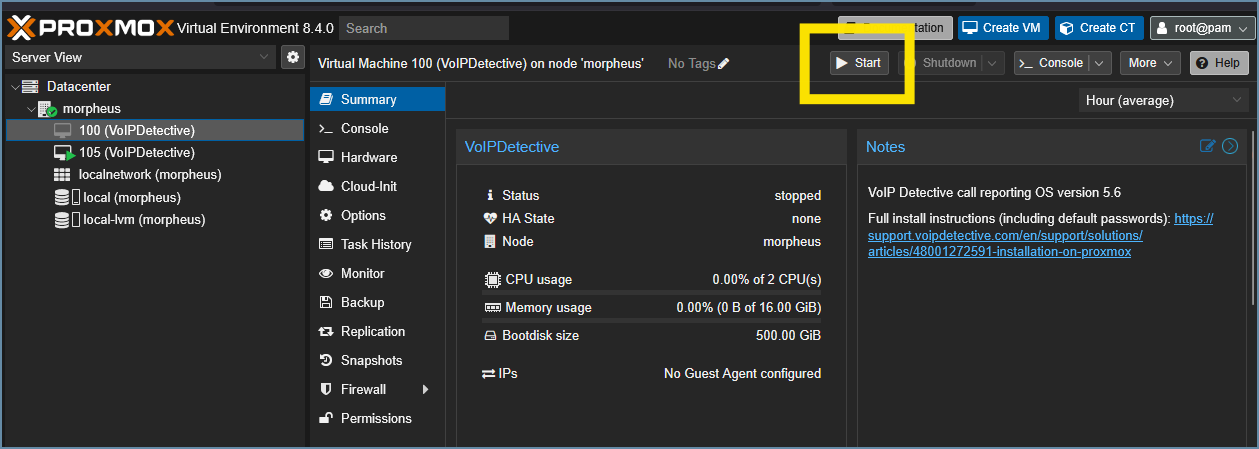This screenshot has width=1259, height=449.
Task: Collapse the morpheus tree node
Action: [x=30, y=109]
